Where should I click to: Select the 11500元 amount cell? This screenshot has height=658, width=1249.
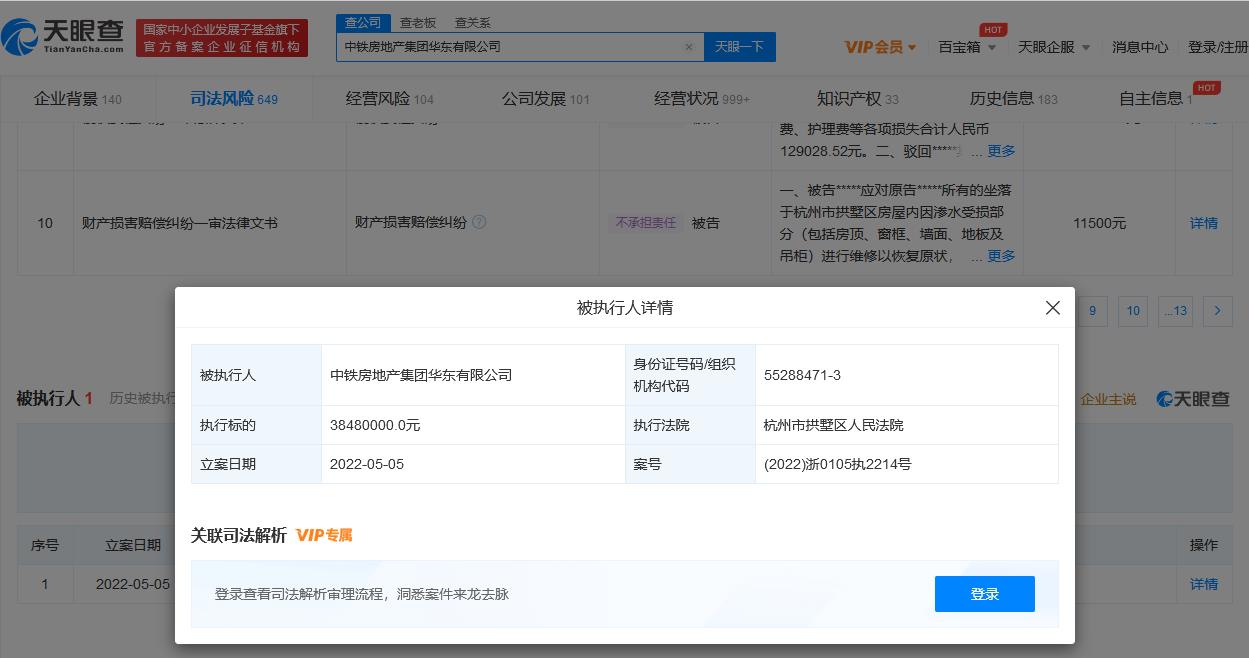[1100, 223]
